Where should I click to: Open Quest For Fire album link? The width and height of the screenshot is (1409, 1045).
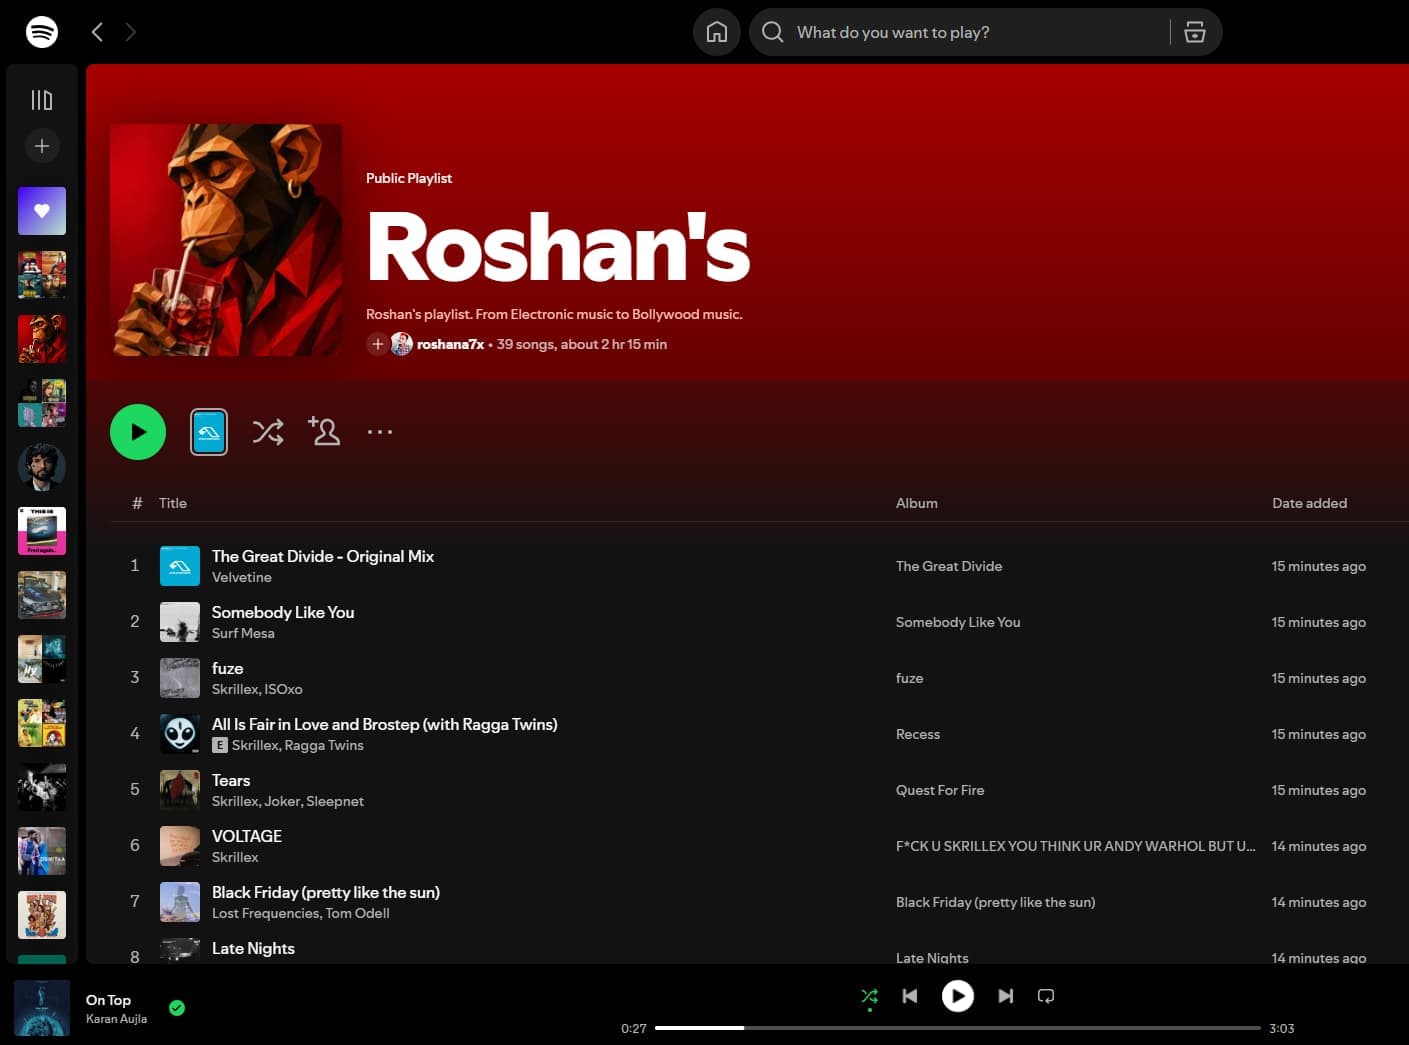[x=940, y=790]
